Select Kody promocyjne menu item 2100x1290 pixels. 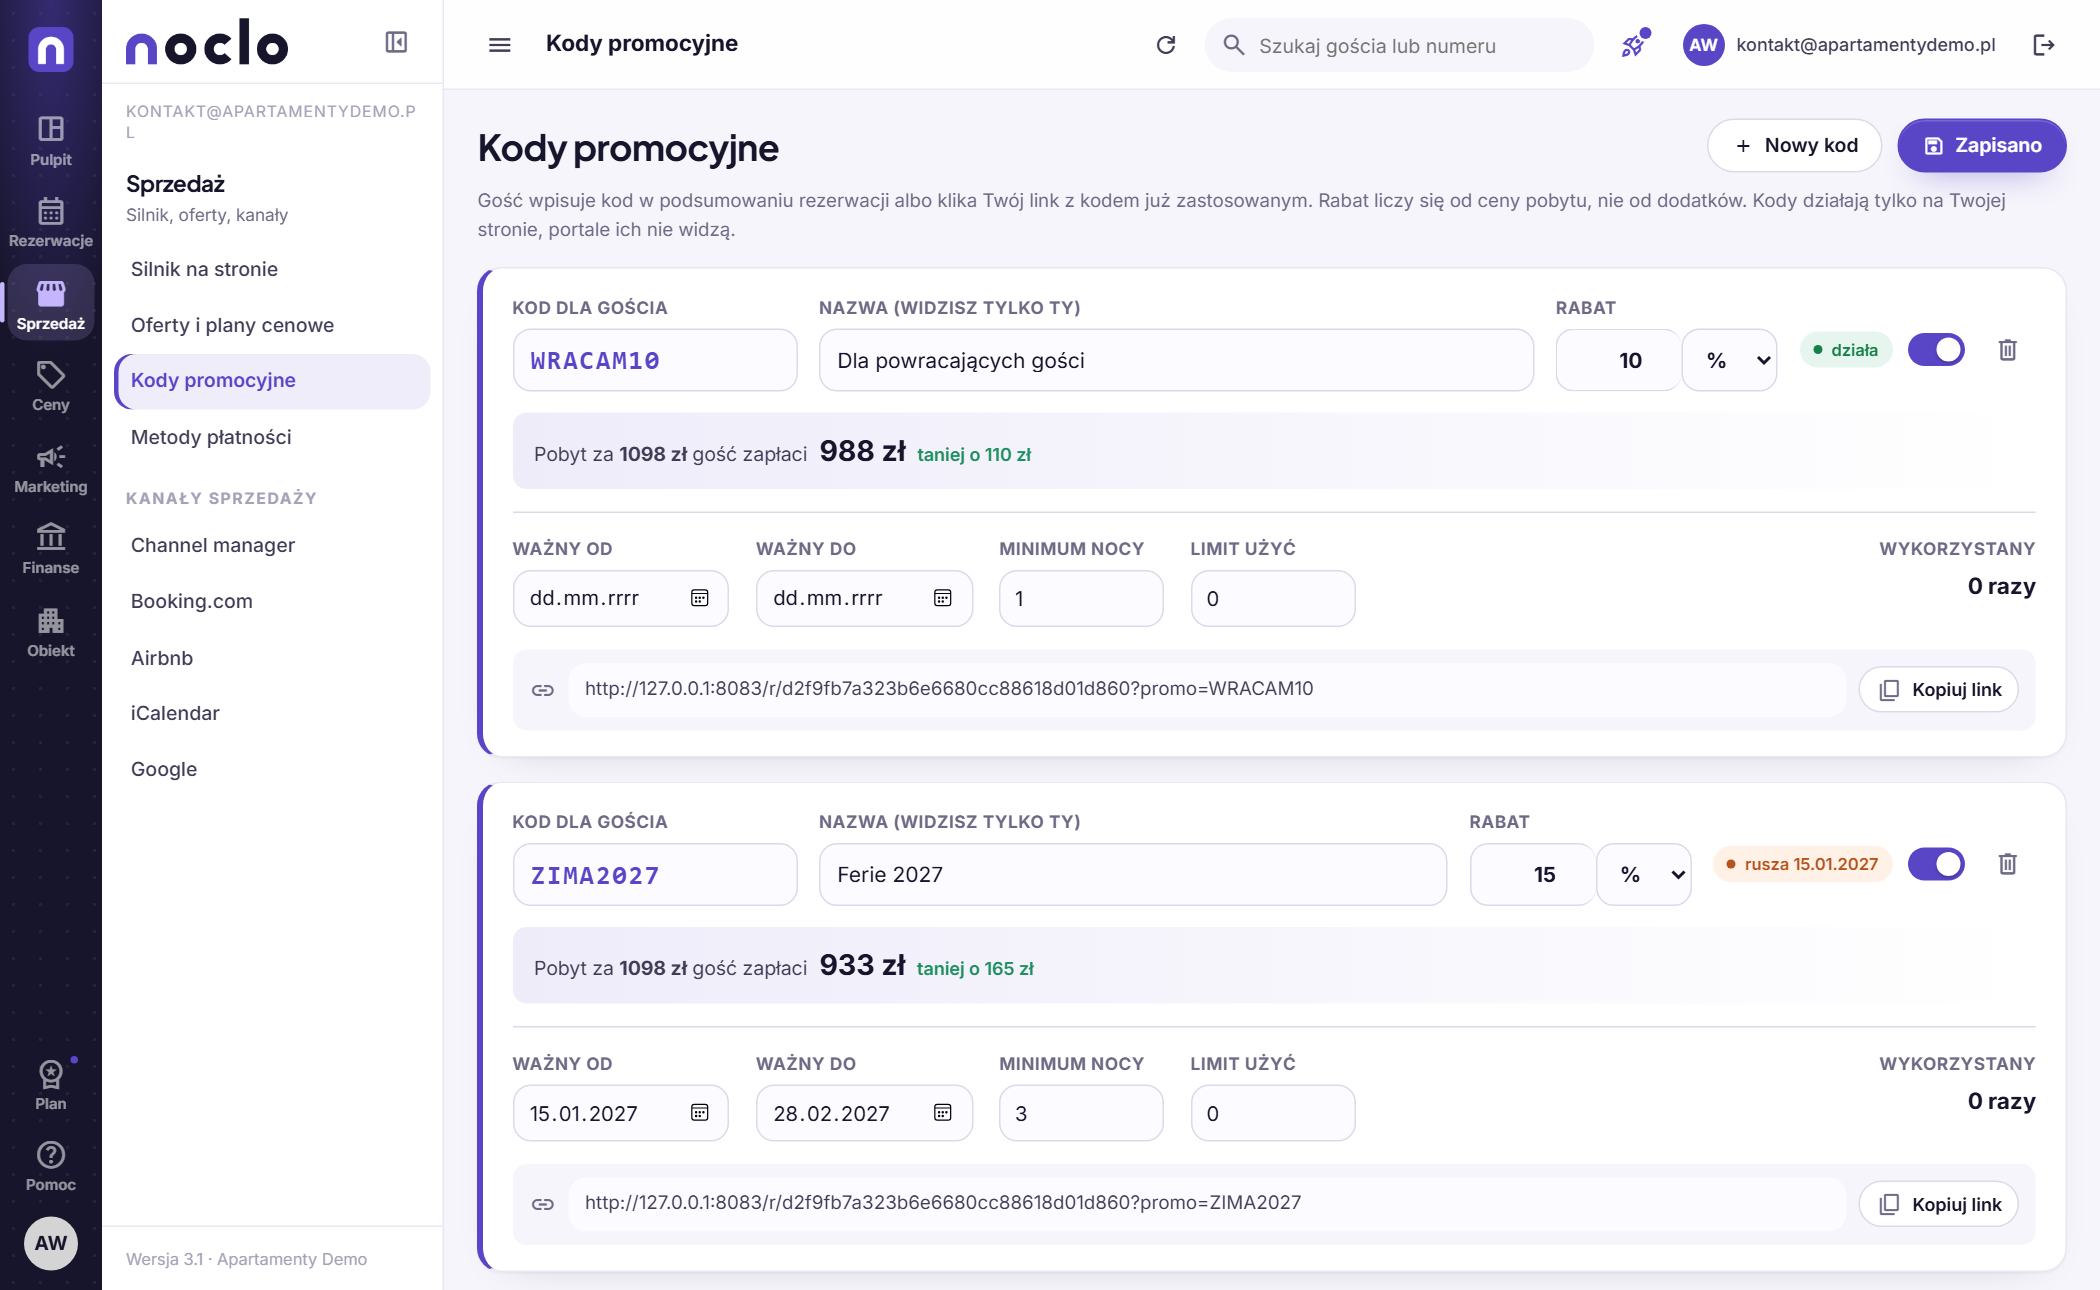click(x=272, y=381)
